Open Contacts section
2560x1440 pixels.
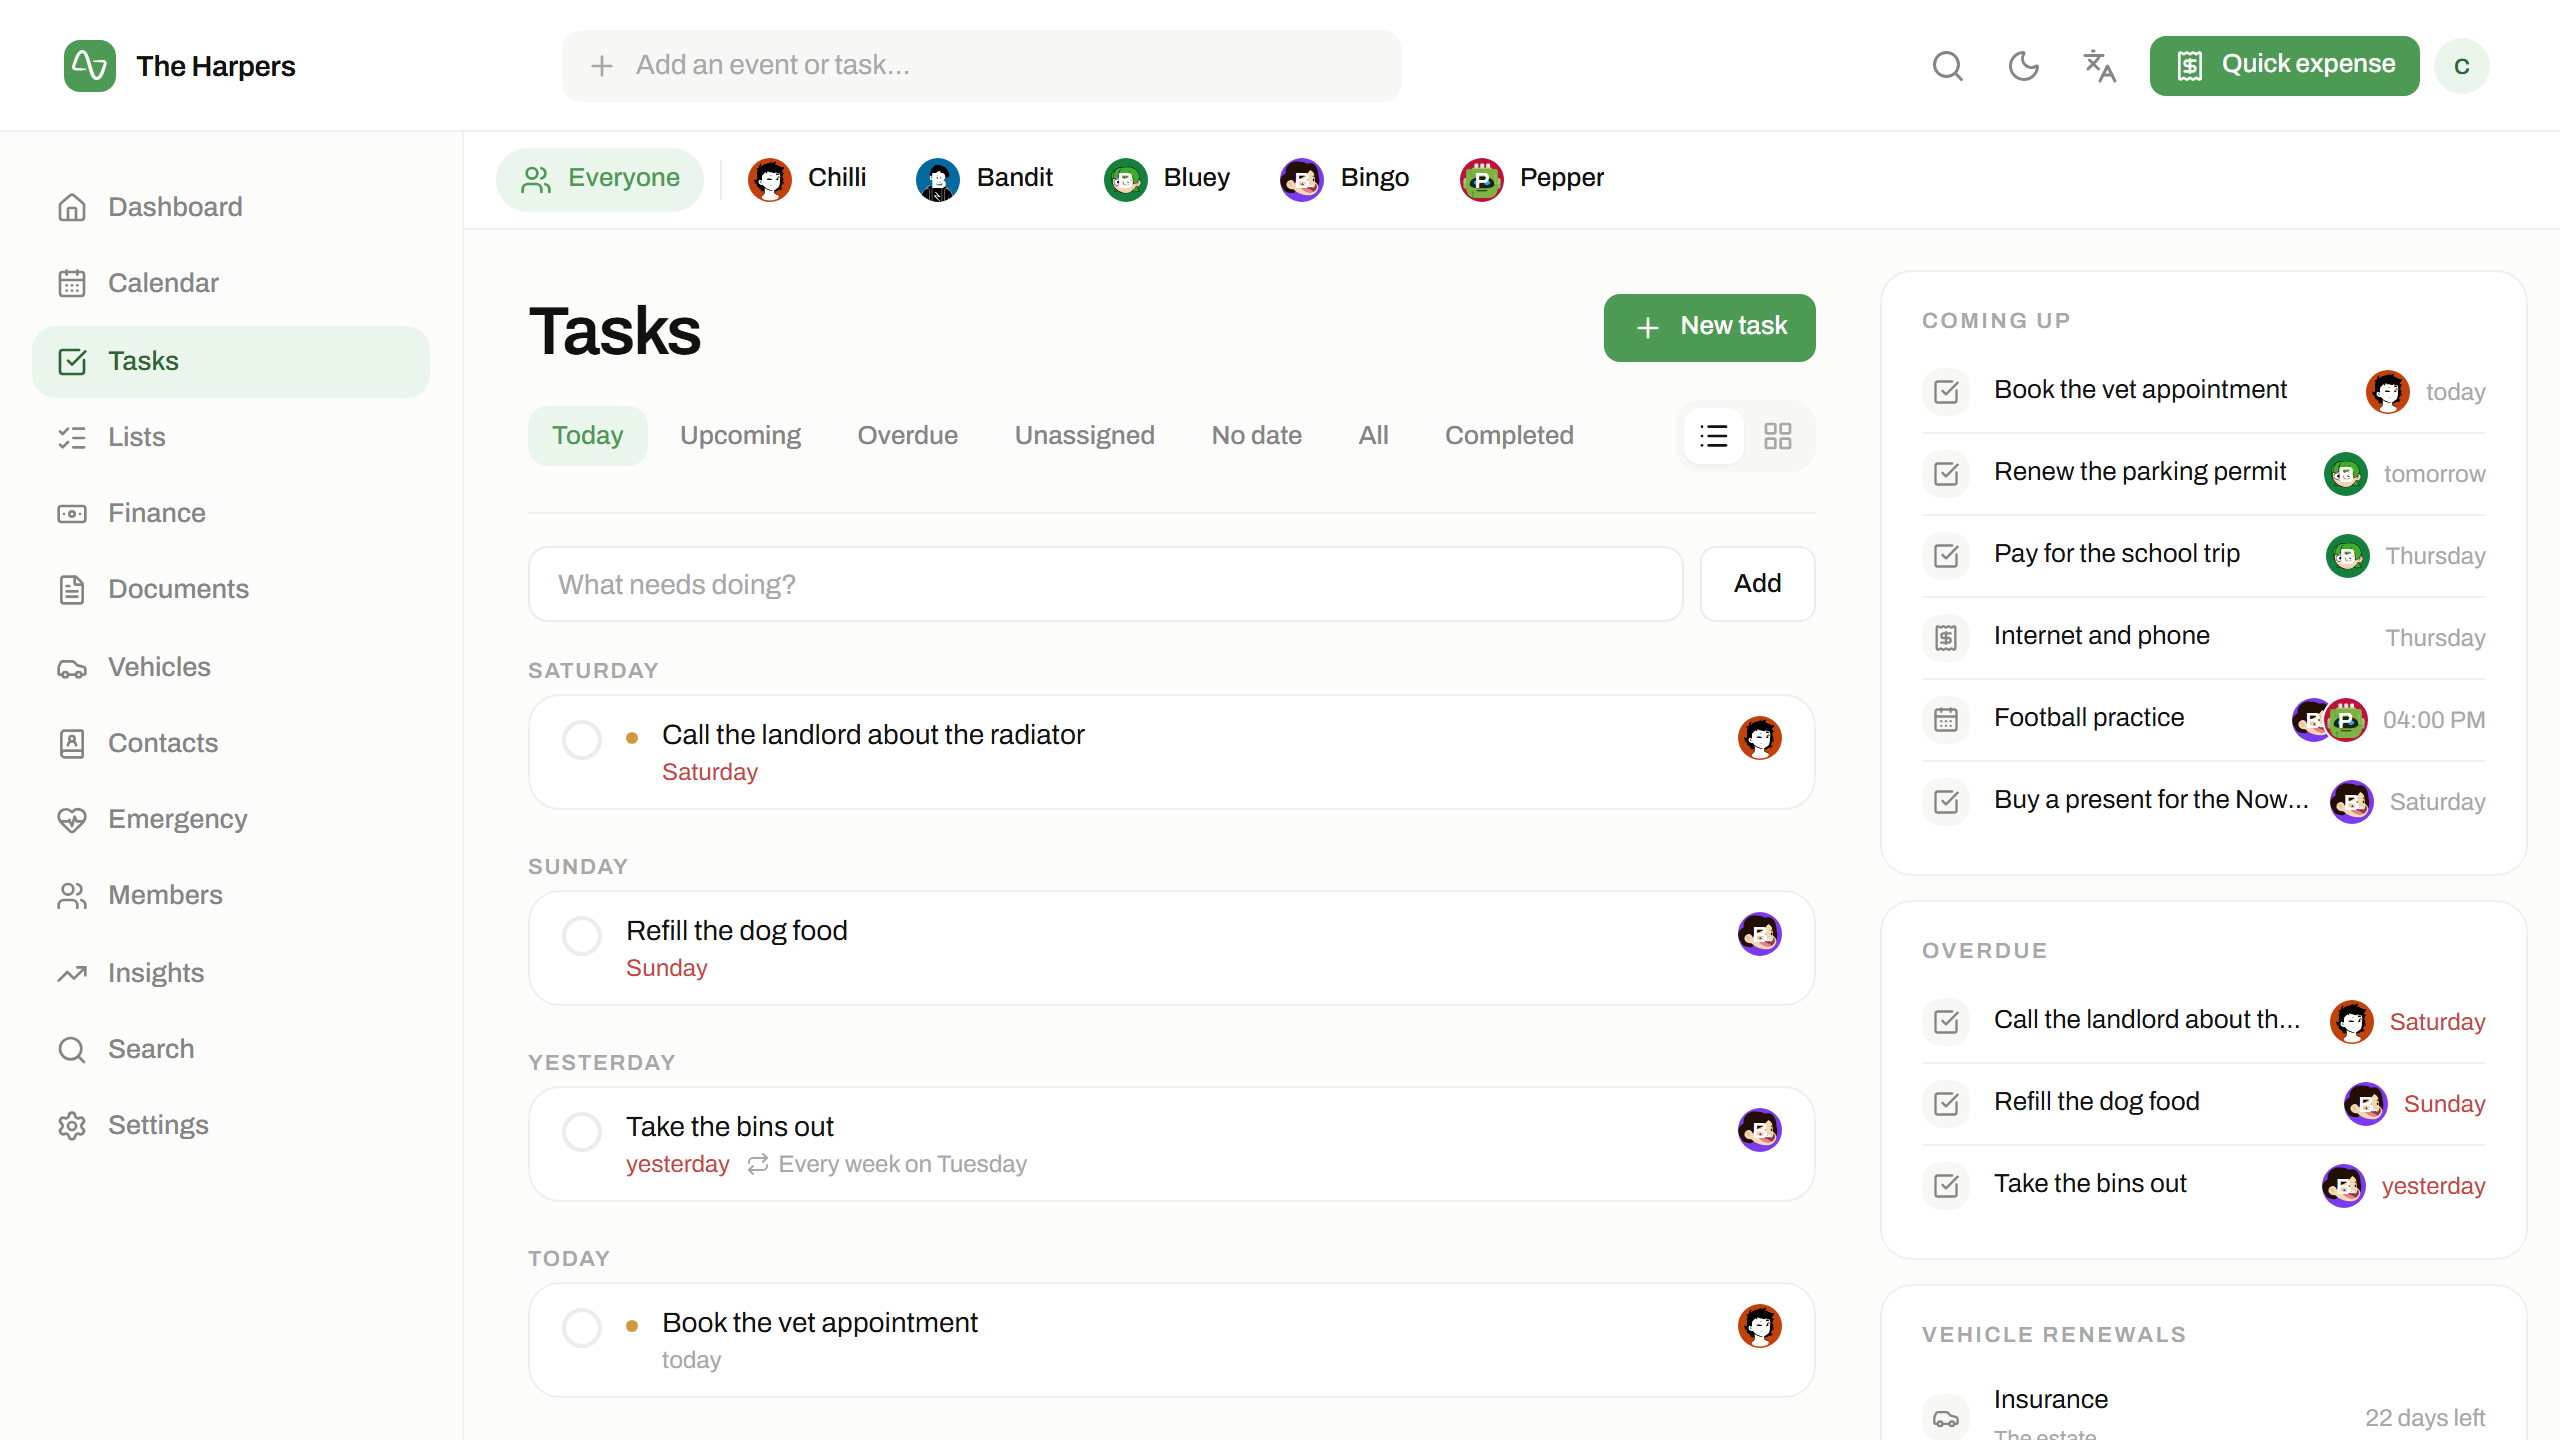click(x=231, y=743)
